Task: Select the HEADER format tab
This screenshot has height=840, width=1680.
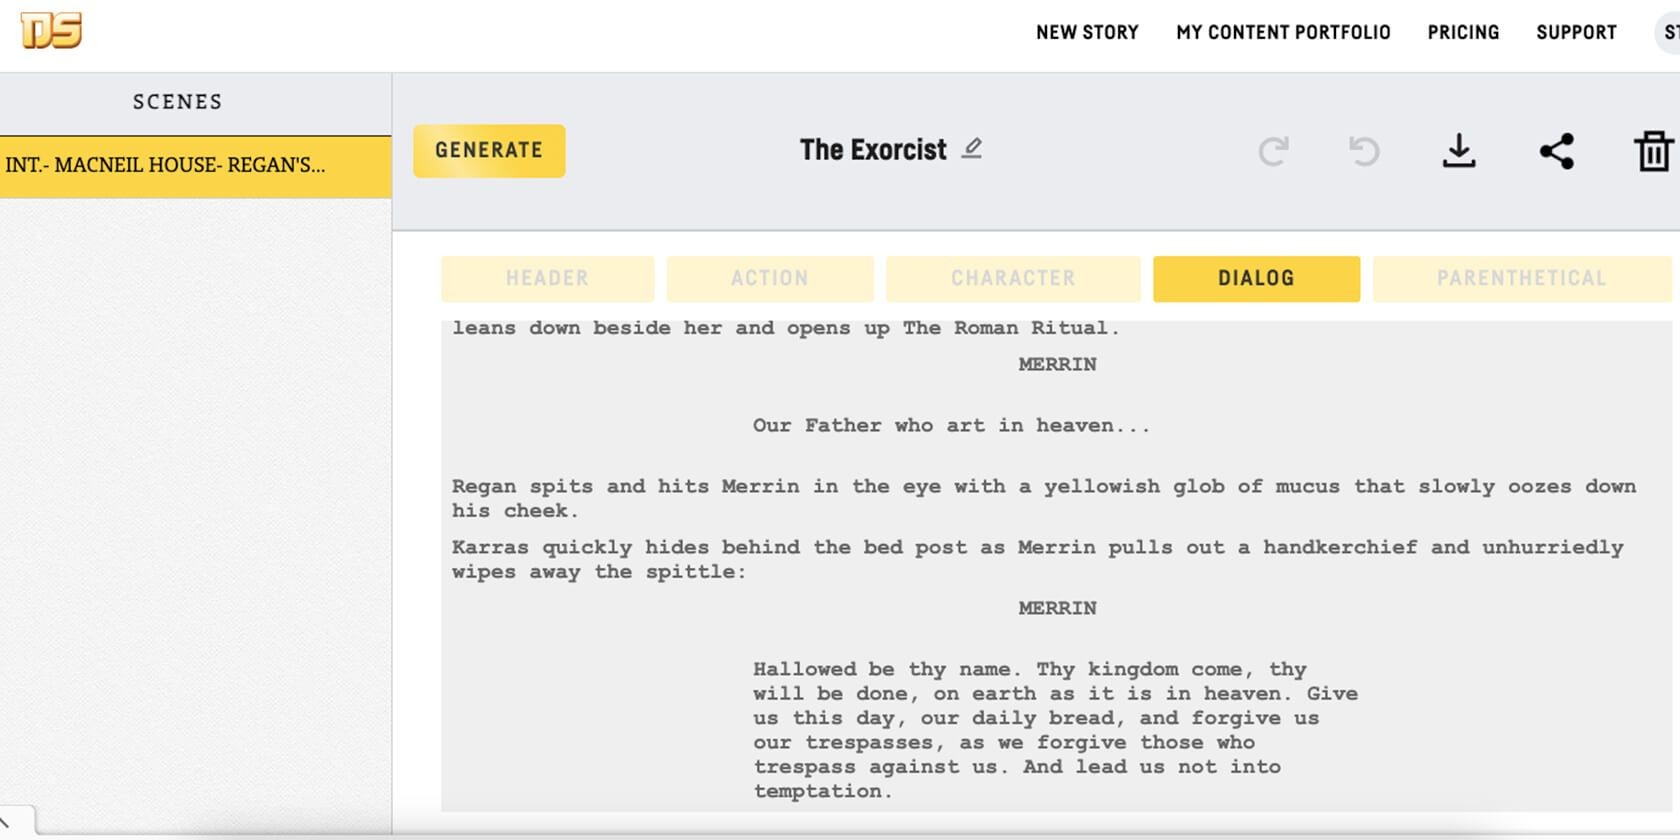Action: tap(547, 278)
